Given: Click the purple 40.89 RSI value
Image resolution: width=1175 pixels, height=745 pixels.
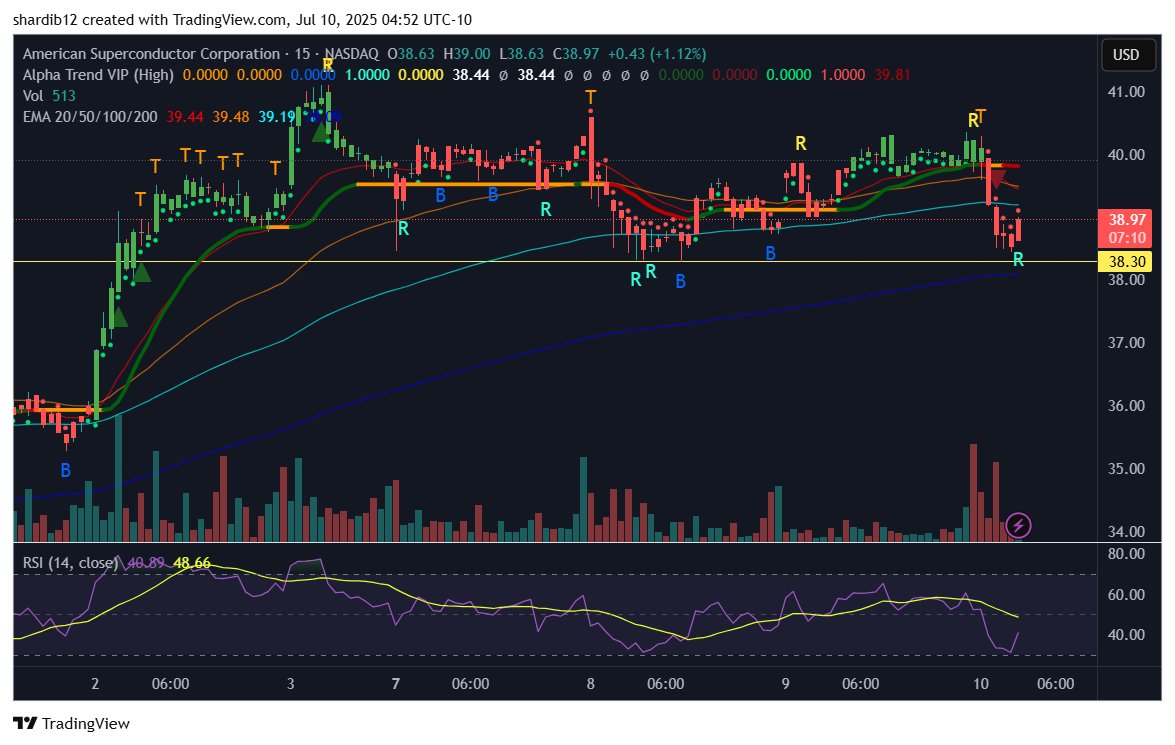Looking at the screenshot, I should point(146,563).
